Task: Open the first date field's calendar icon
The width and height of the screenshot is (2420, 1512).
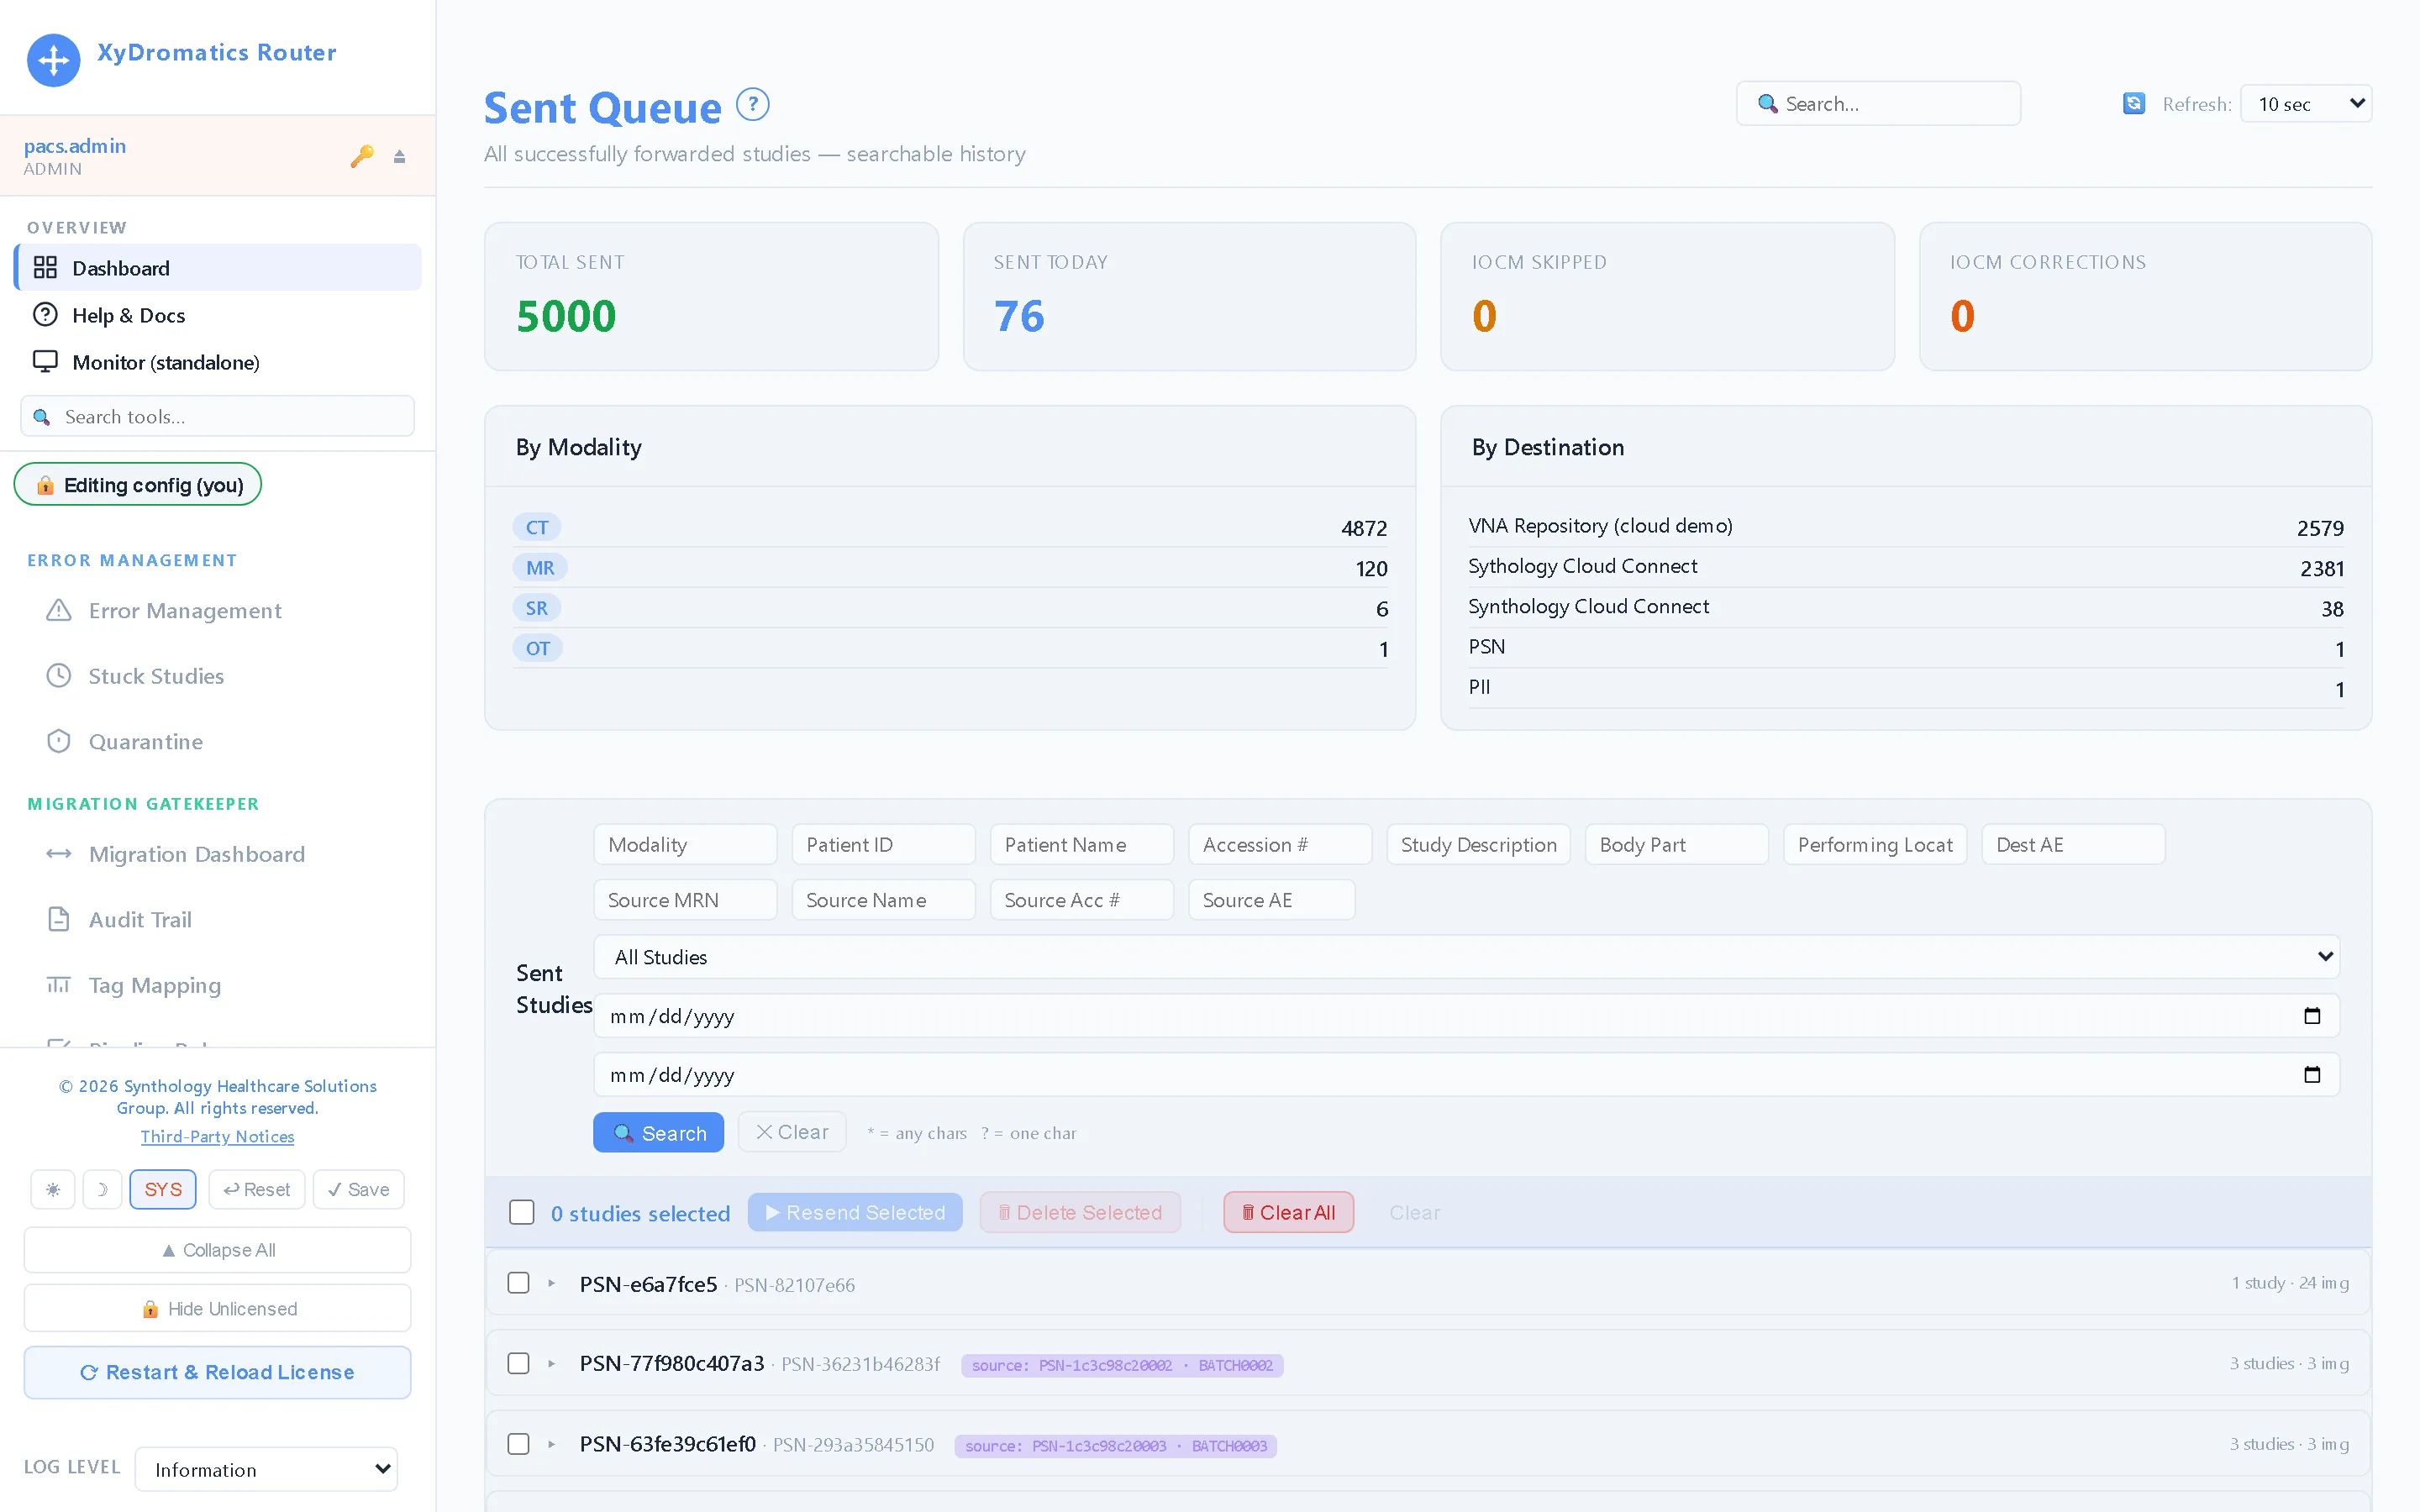Action: (x=2312, y=1016)
